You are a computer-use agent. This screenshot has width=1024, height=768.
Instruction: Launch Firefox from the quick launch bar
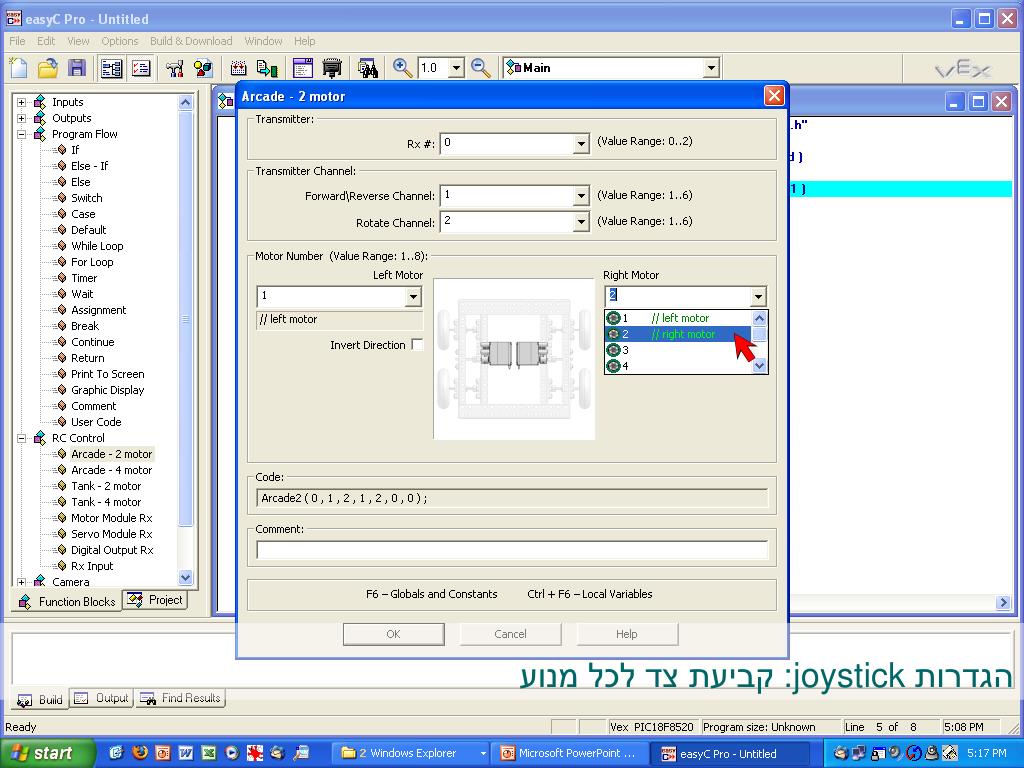point(139,753)
